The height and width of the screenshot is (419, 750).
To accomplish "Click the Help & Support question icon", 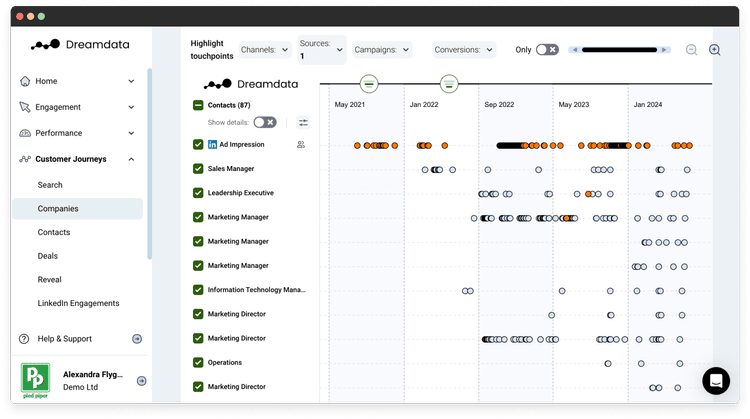I will 24,339.
